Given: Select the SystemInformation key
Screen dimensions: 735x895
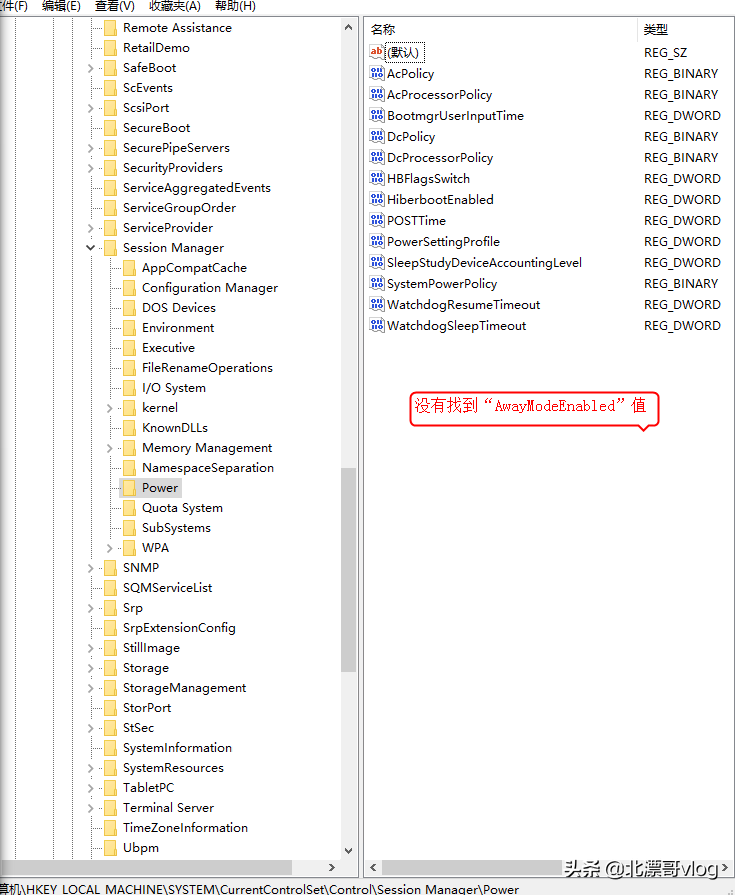Looking at the screenshot, I should pos(177,748).
